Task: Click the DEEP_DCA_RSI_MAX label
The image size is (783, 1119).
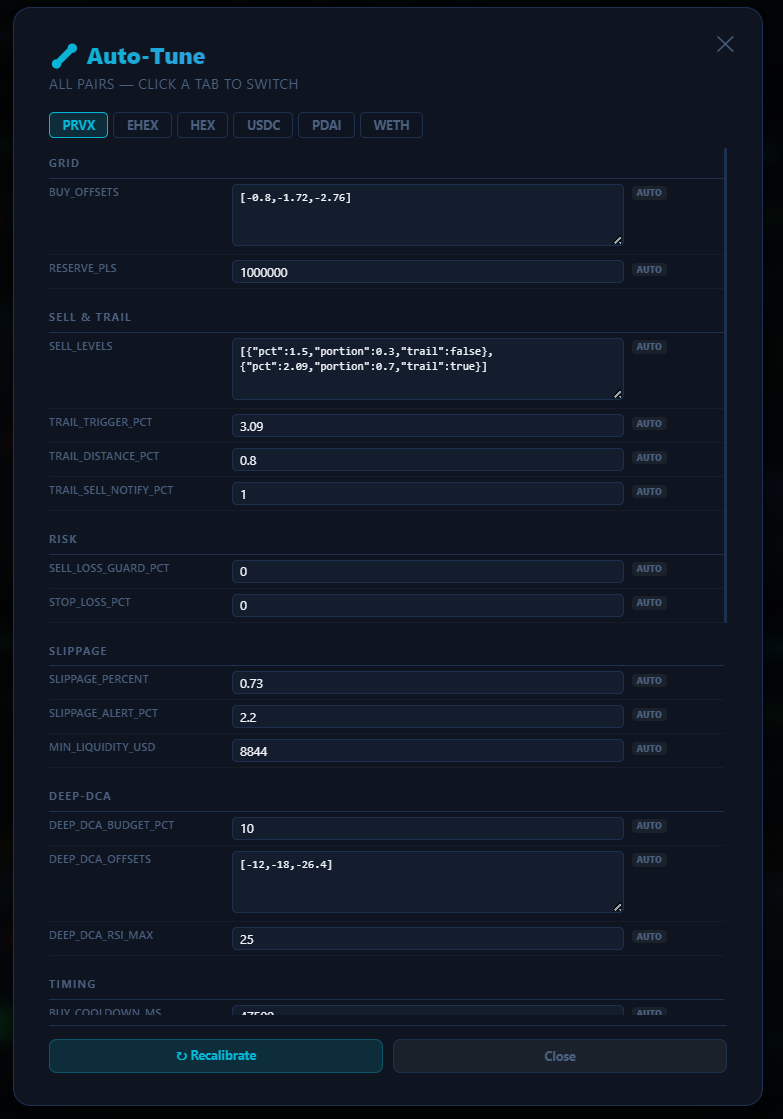Action: click(x=101, y=935)
